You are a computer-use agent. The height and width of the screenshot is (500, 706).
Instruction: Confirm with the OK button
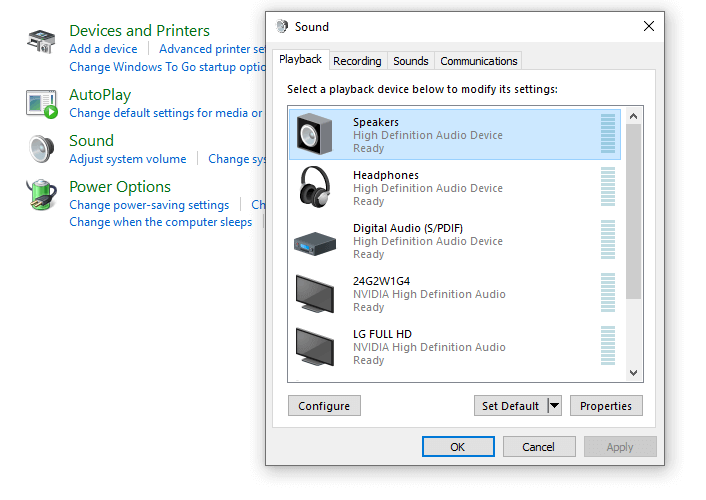coord(458,446)
